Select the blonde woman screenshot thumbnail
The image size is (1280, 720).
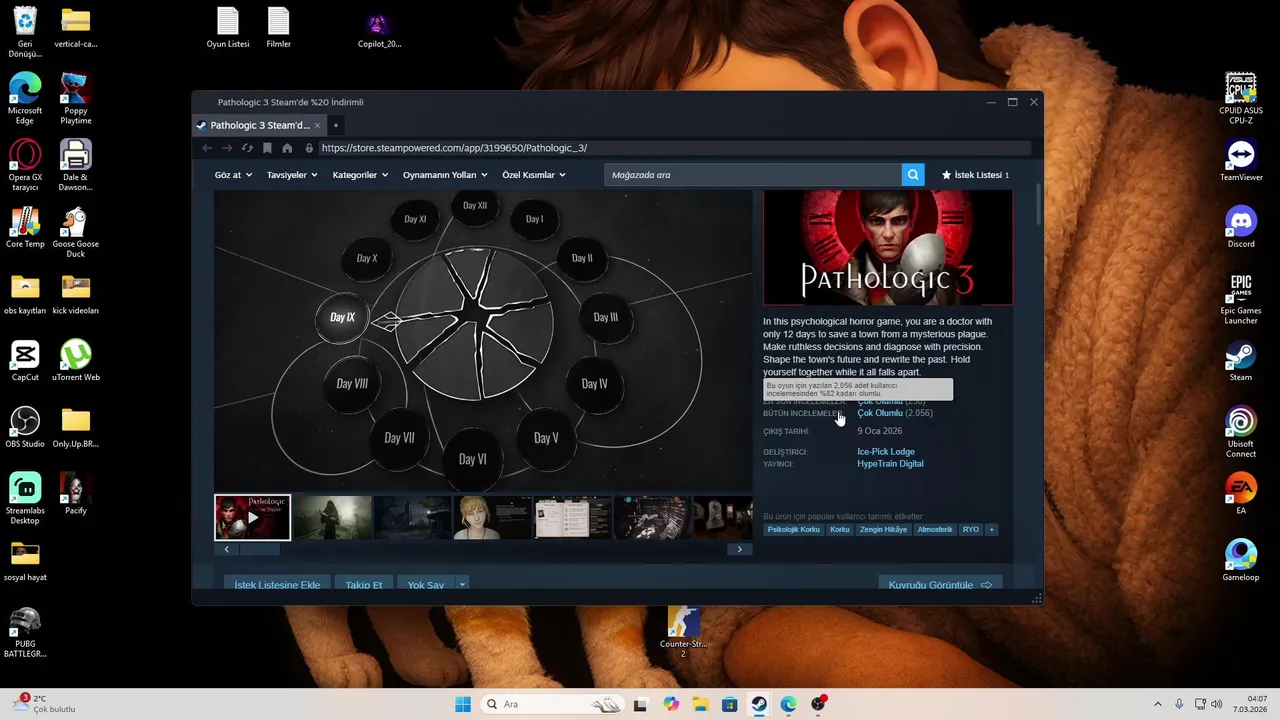(492, 517)
